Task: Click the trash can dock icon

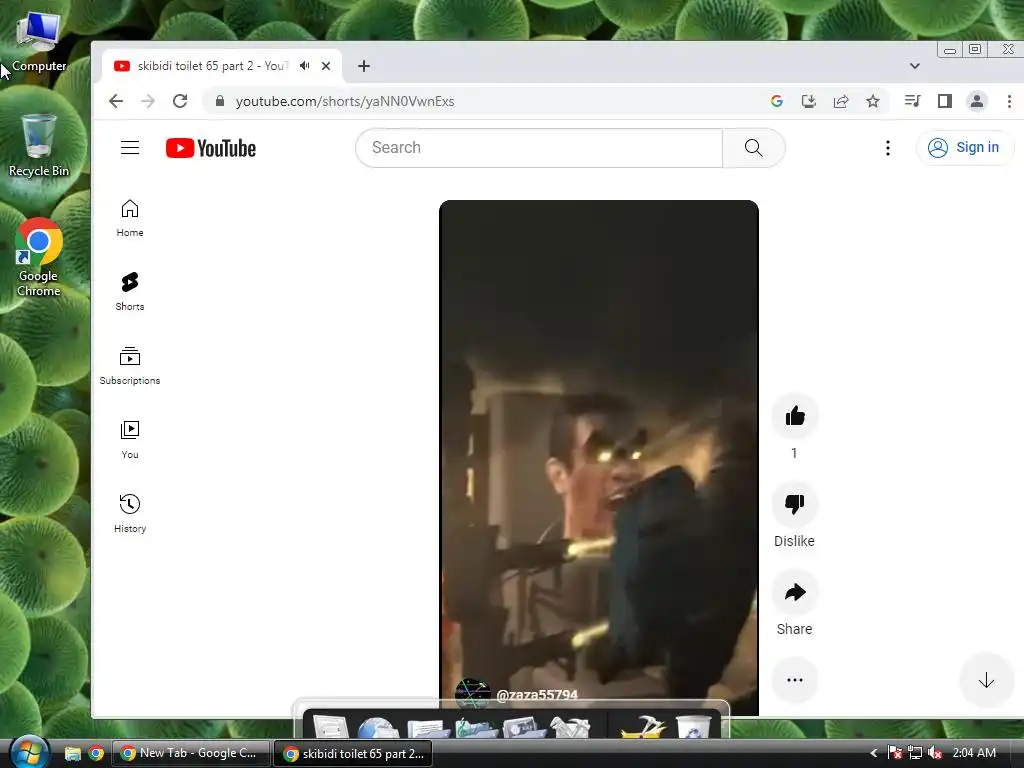Action: click(693, 727)
